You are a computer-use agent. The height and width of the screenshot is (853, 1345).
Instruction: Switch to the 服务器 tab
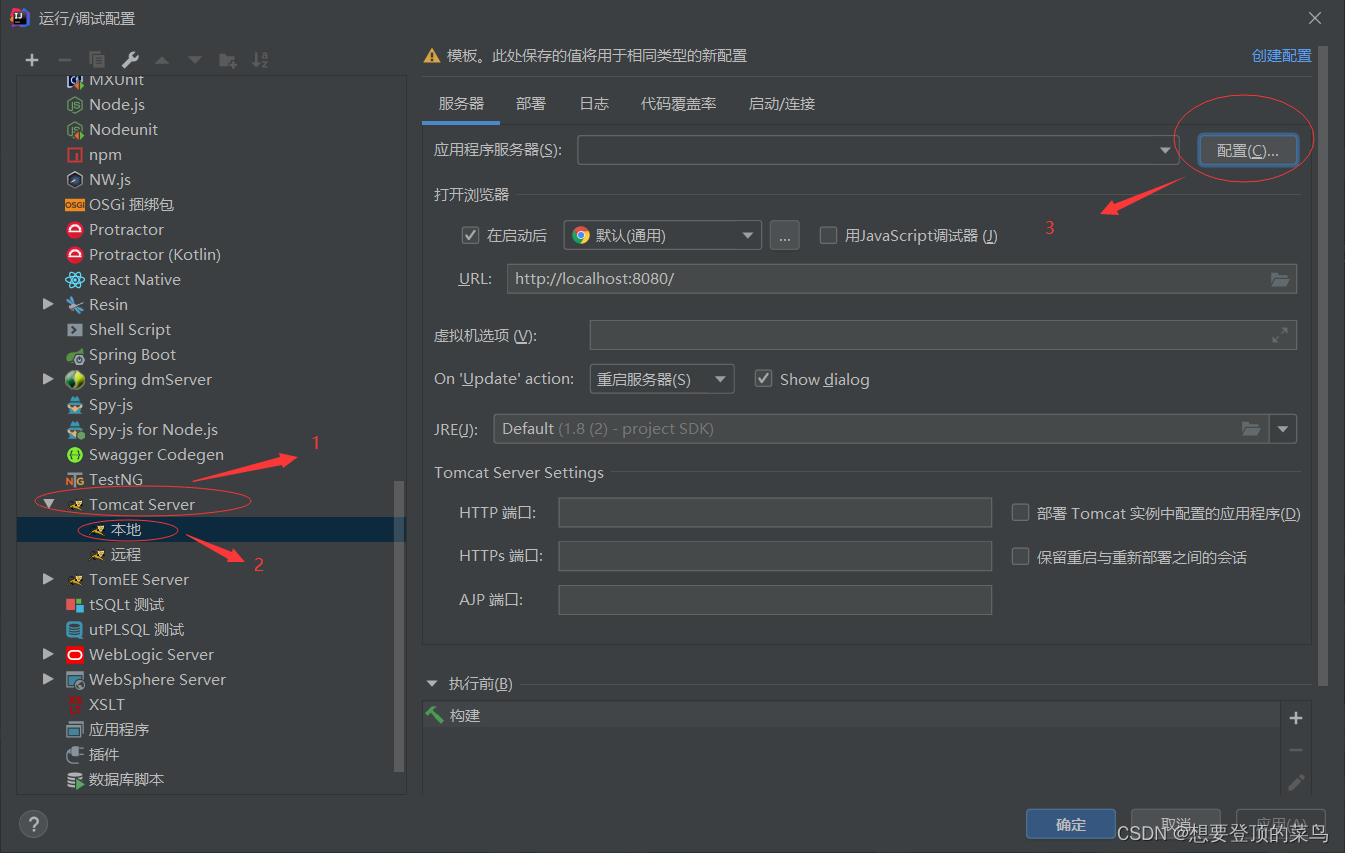[461, 104]
